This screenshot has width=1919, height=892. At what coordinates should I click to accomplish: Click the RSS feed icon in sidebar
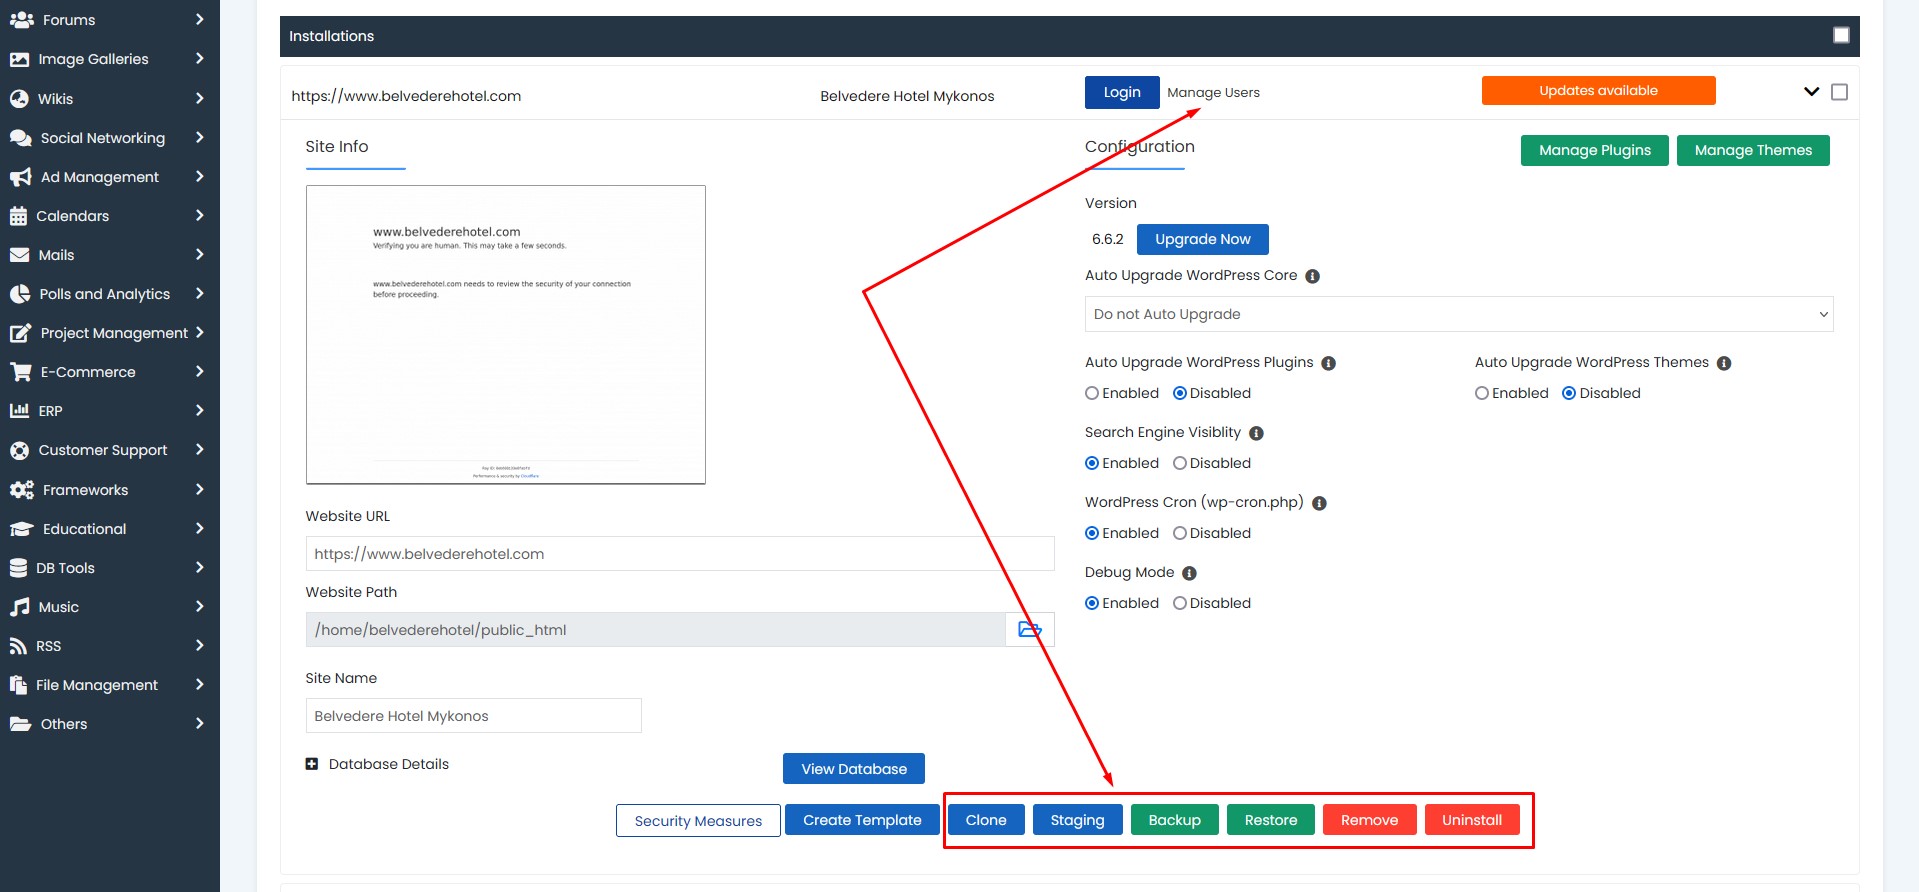click(x=18, y=646)
